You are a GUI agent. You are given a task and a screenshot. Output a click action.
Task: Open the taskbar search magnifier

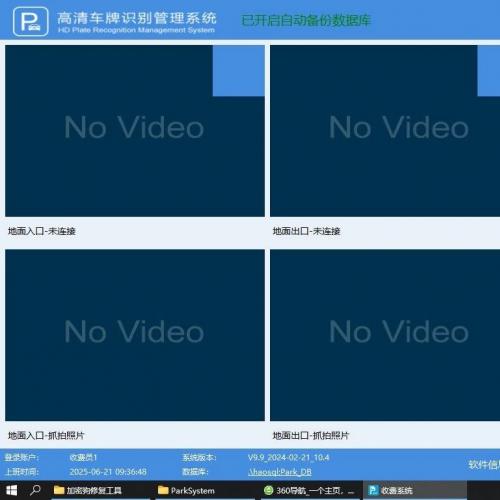coord(35,490)
